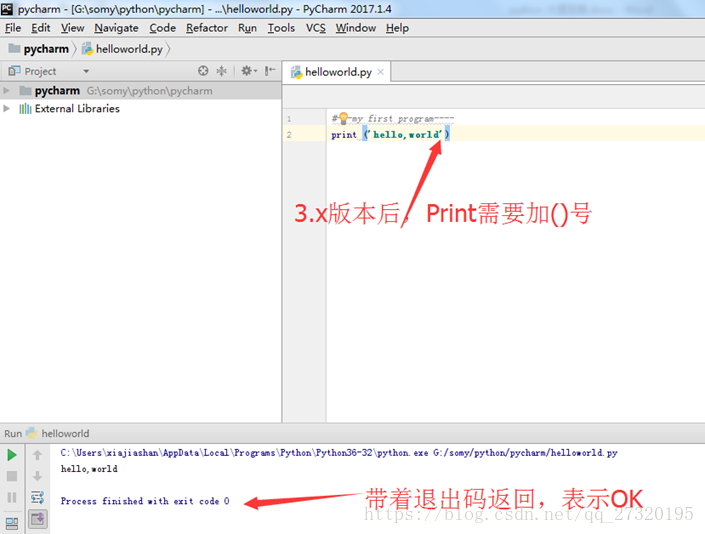Open the VCS menu
Image resolution: width=705 pixels, height=534 pixels.
coord(316,28)
